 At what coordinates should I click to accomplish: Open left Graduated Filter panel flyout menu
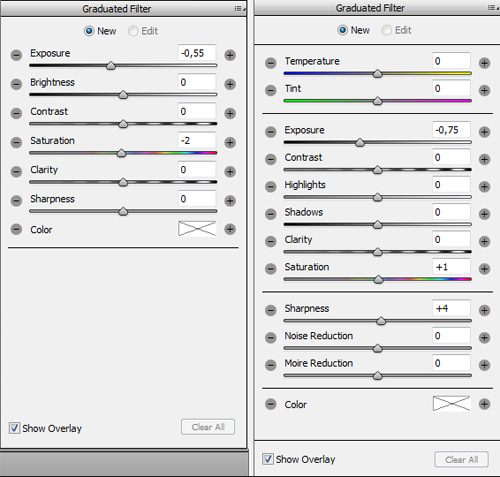(239, 8)
